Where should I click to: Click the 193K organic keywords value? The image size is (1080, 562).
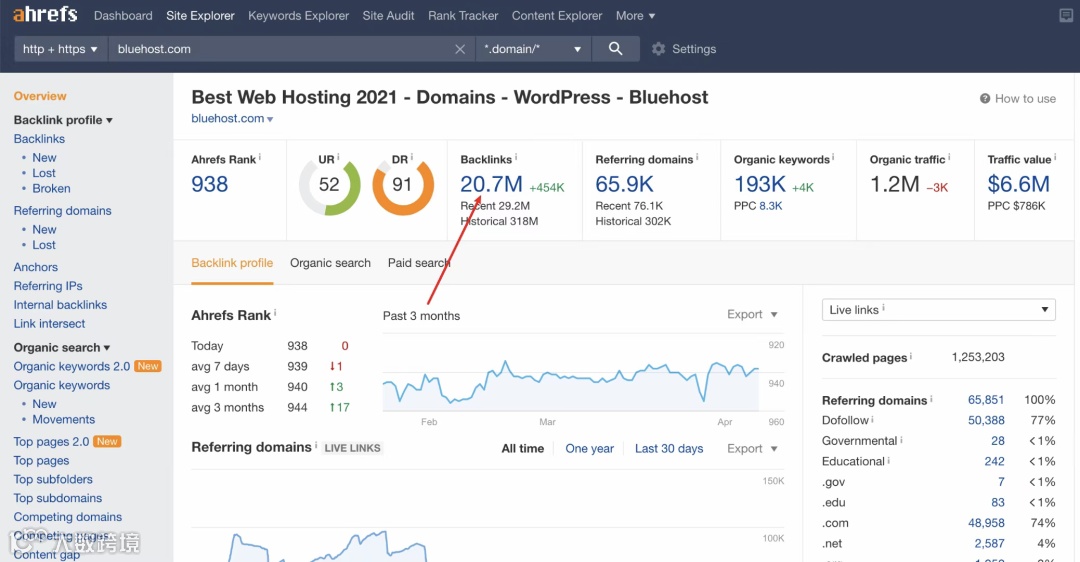(x=760, y=184)
